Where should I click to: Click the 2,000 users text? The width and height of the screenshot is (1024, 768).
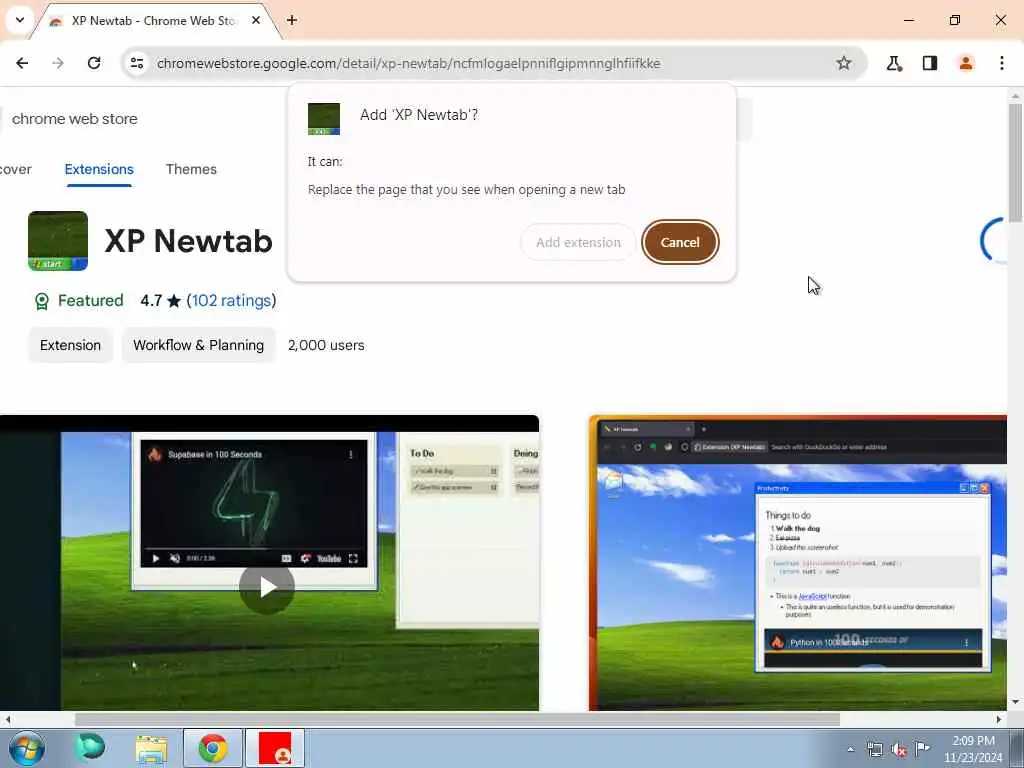point(327,345)
